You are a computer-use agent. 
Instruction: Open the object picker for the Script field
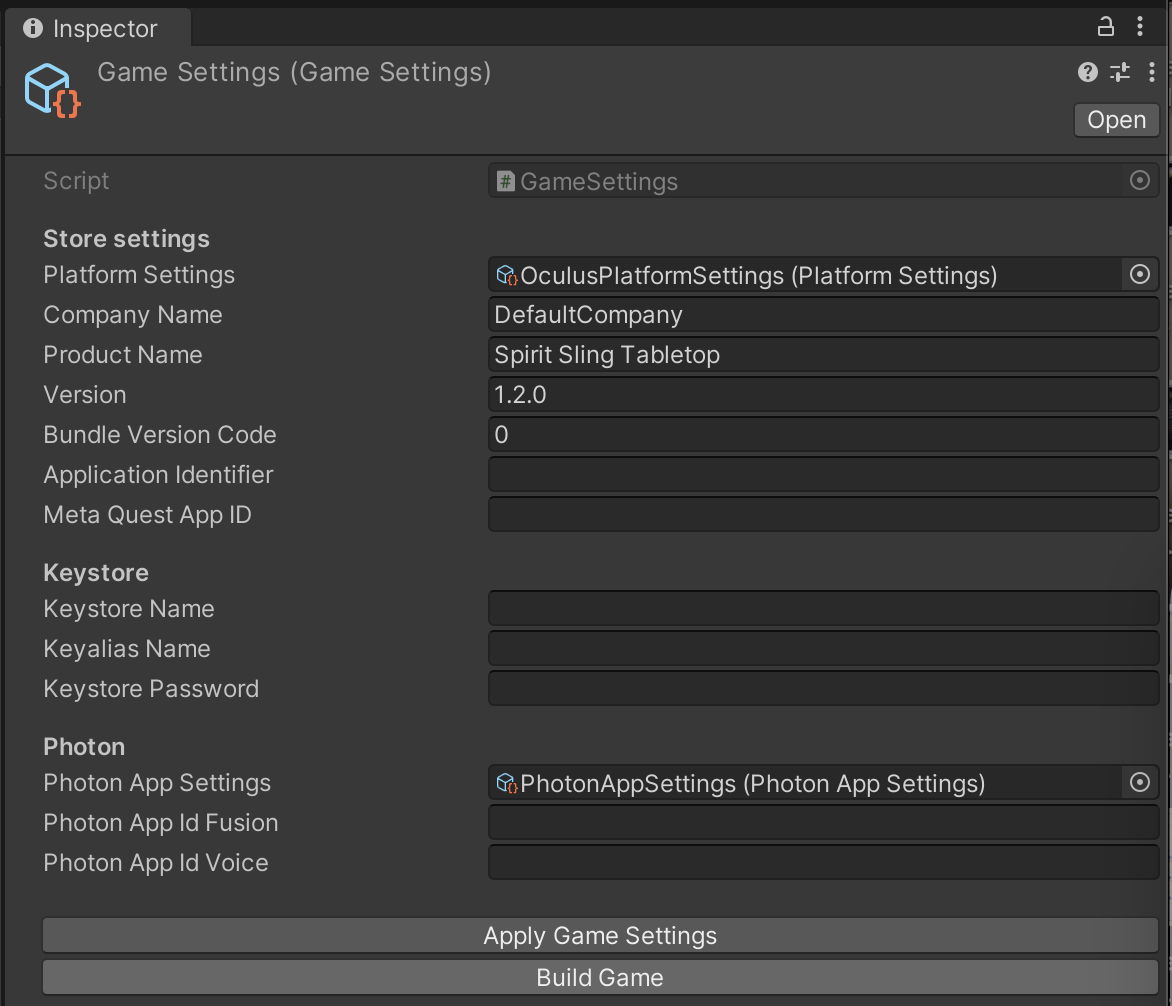[x=1139, y=180]
